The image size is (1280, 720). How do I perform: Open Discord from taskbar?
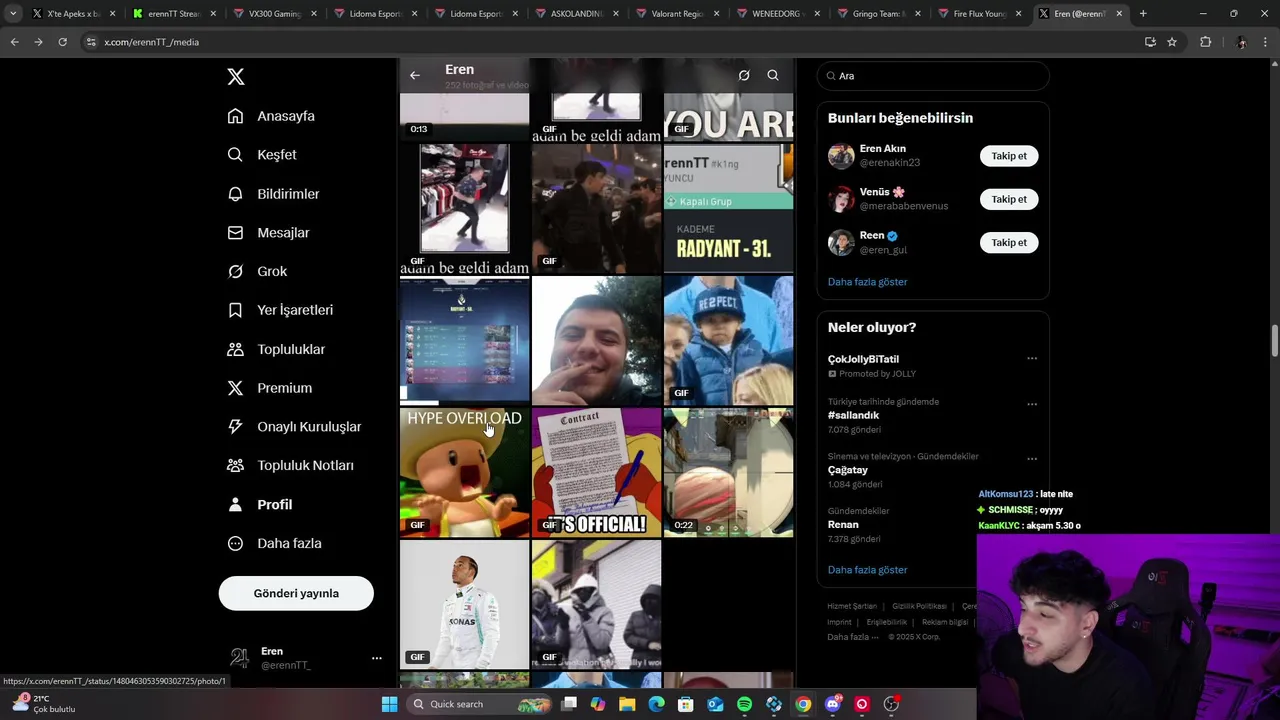click(833, 704)
